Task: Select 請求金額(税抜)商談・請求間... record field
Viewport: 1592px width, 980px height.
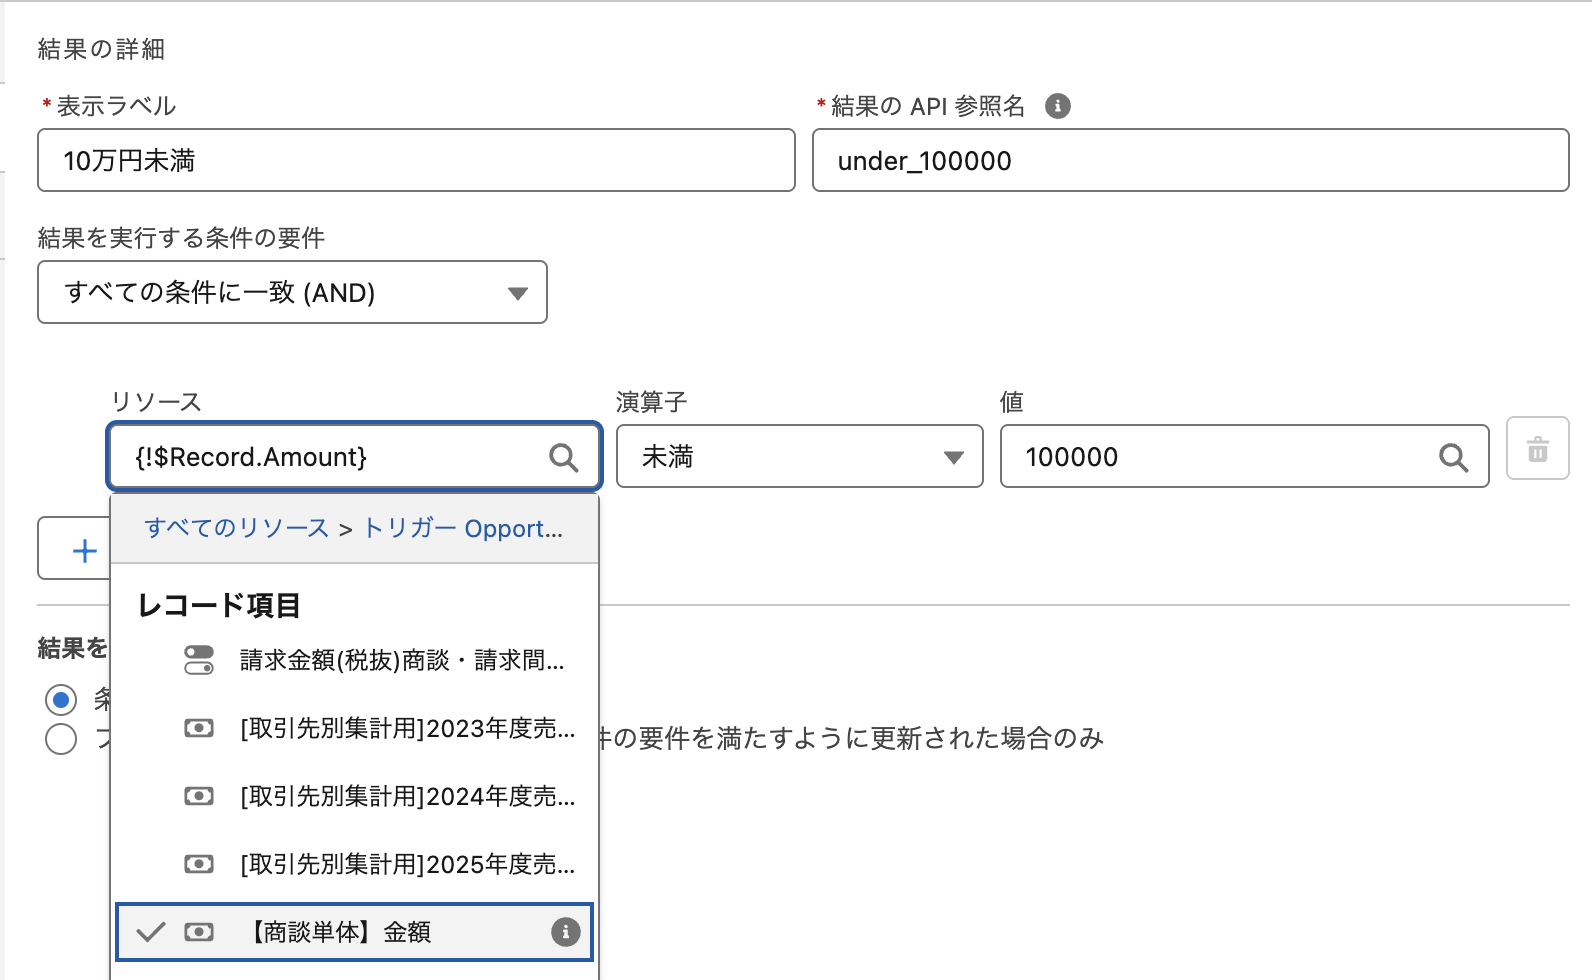Action: click(355, 660)
